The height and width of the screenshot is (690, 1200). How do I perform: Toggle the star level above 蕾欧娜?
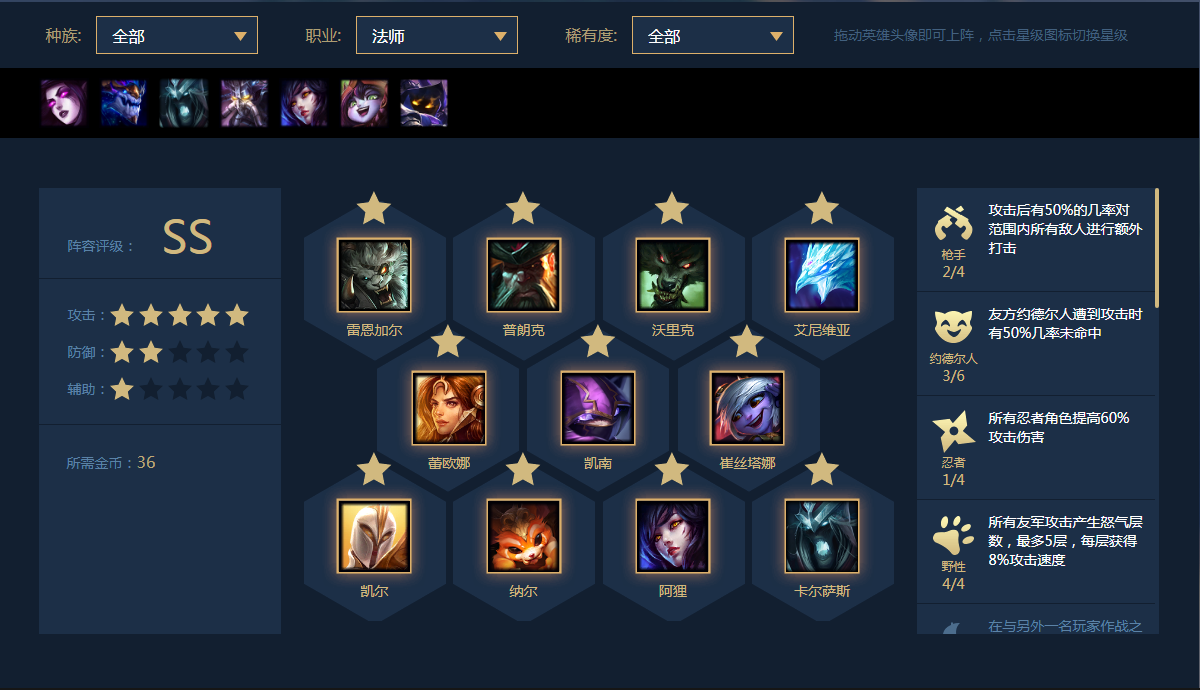tap(448, 341)
